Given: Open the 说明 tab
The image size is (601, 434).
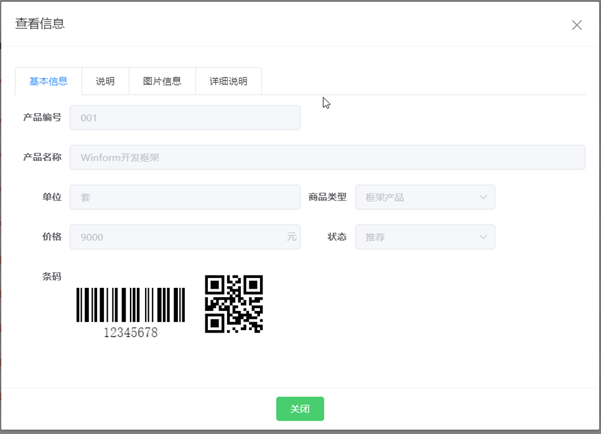Looking at the screenshot, I should point(105,81).
